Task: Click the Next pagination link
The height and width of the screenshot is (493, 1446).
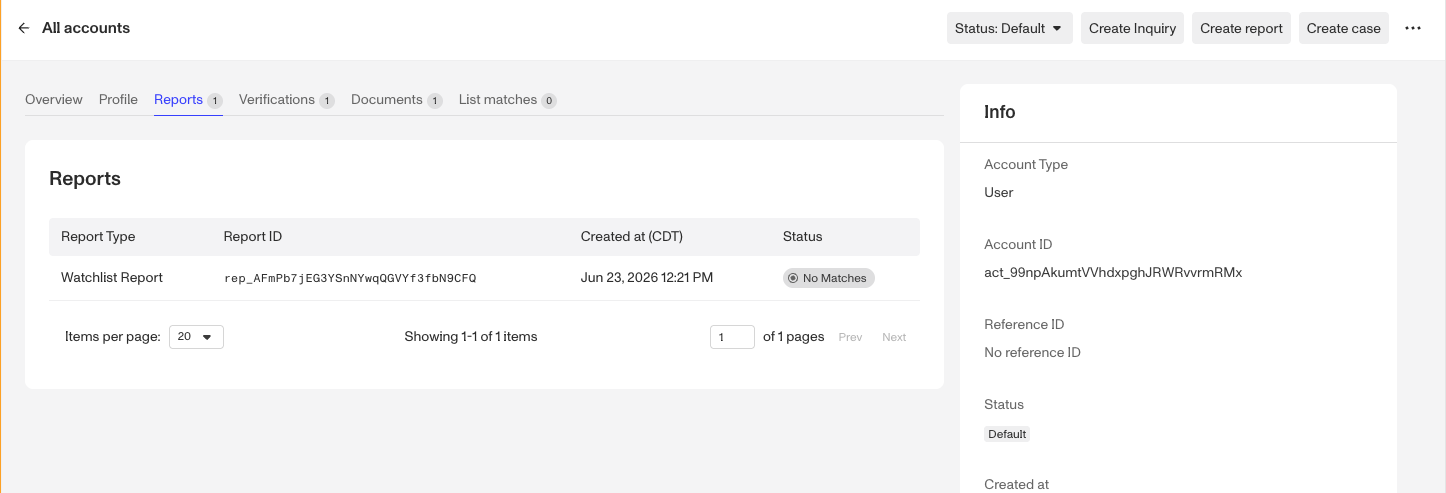Action: (894, 337)
